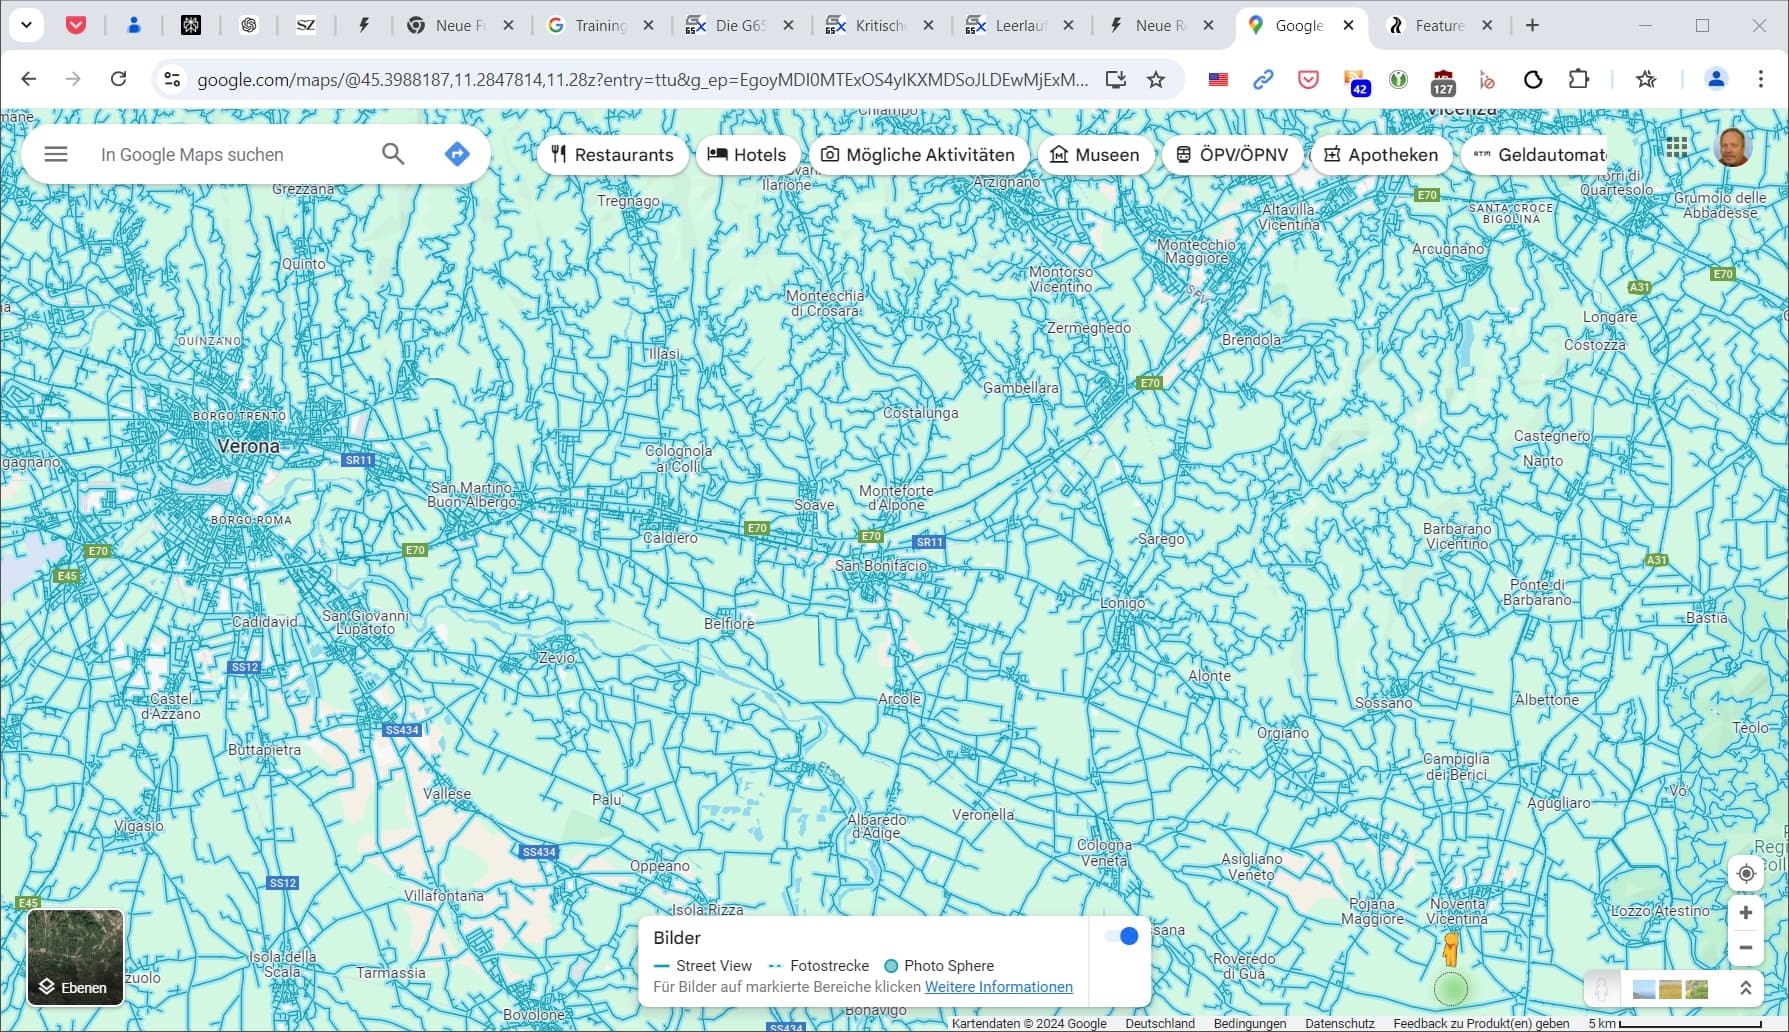Toggle the Street View Pegman layer button
Image resolution: width=1789 pixels, height=1032 pixels.
pos(1602,989)
